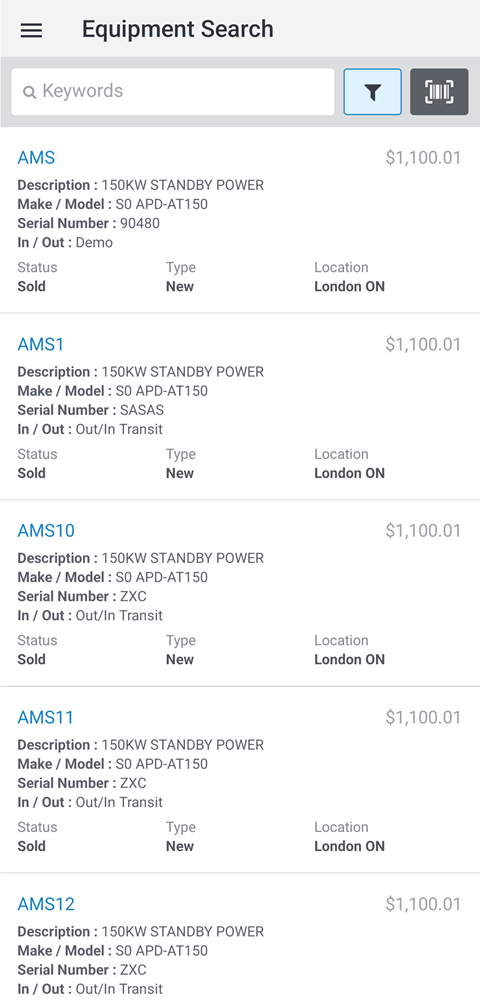This screenshot has height=1008, width=480.
Task: Select the AMS price of $1,100.01
Action: 423,158
